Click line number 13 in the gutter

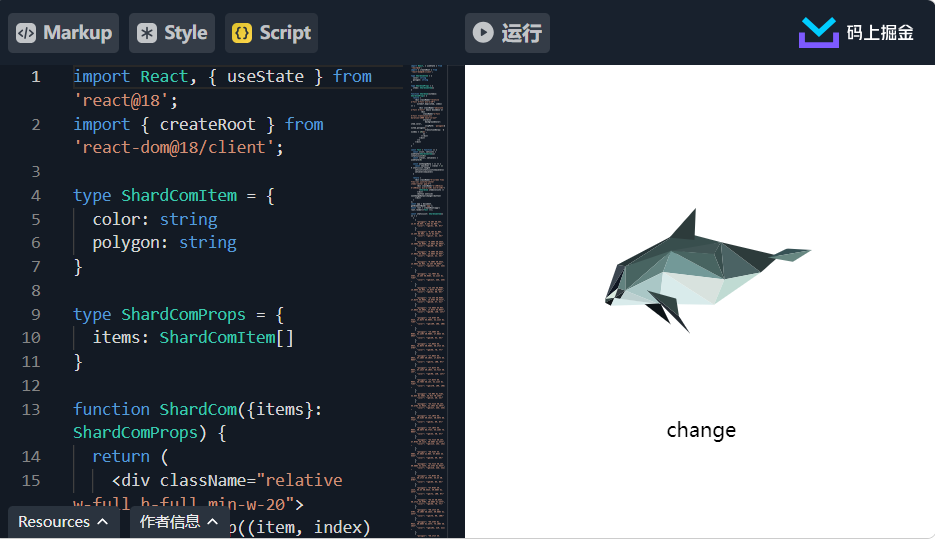pyautogui.click(x=31, y=409)
